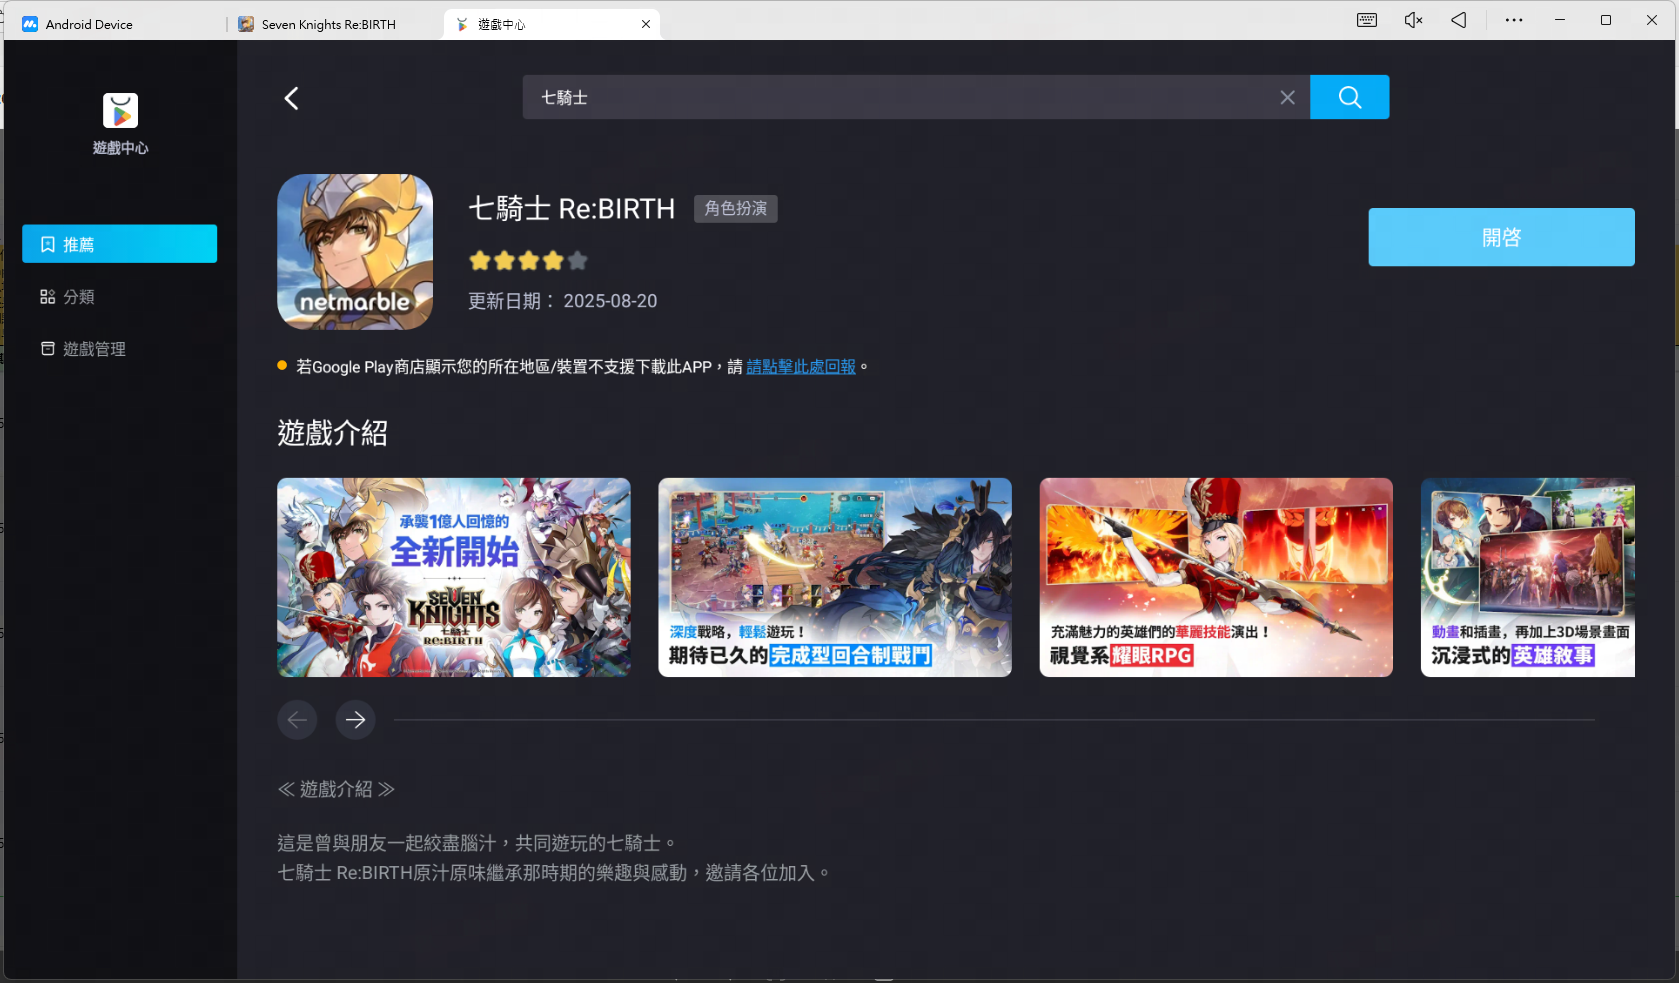Open the virtual keyboard icon in title bar
This screenshot has height=983, width=1679.
[1366, 21]
